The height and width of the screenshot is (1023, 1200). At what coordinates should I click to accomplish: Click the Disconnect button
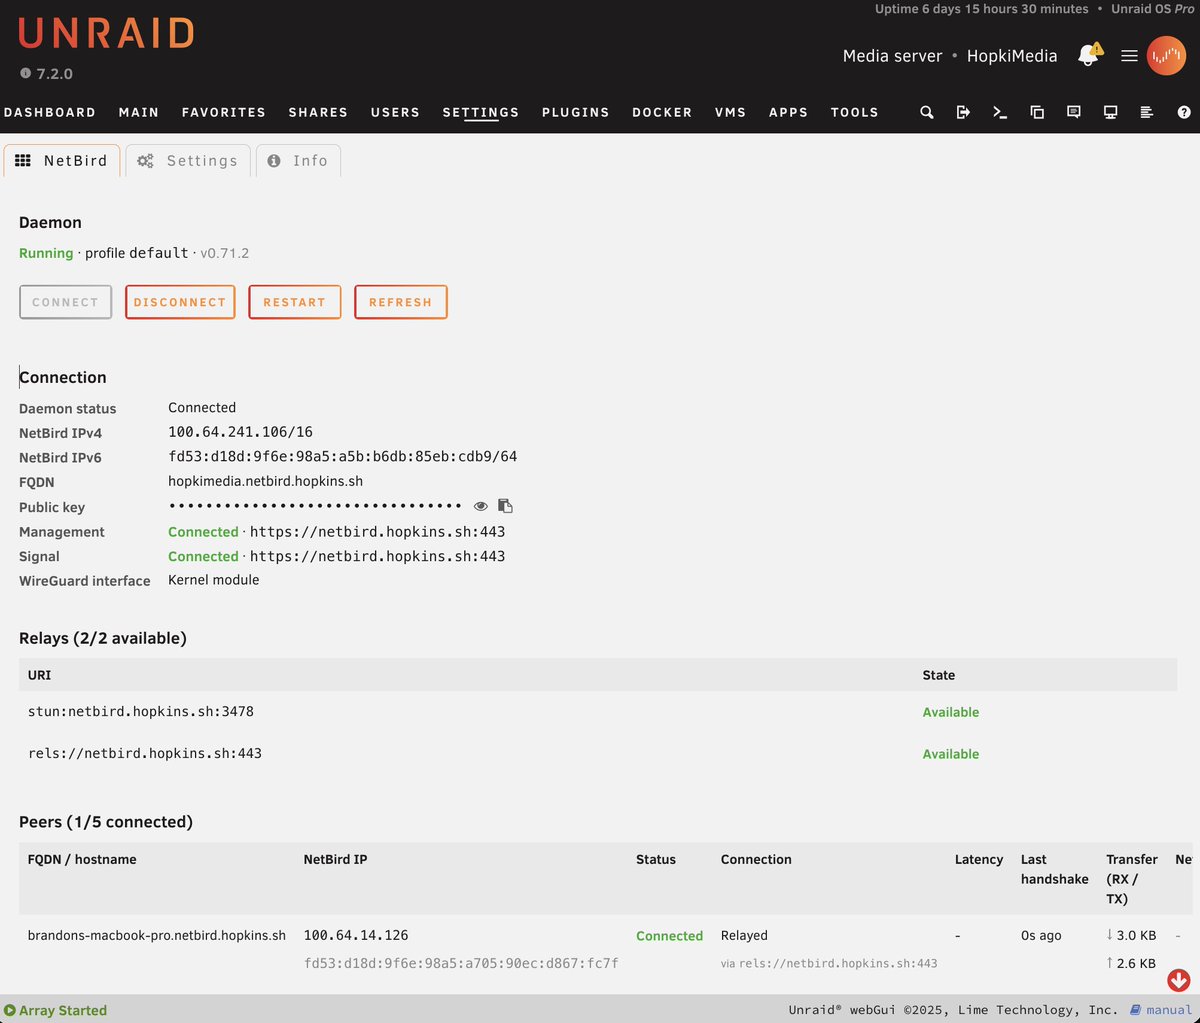point(180,302)
